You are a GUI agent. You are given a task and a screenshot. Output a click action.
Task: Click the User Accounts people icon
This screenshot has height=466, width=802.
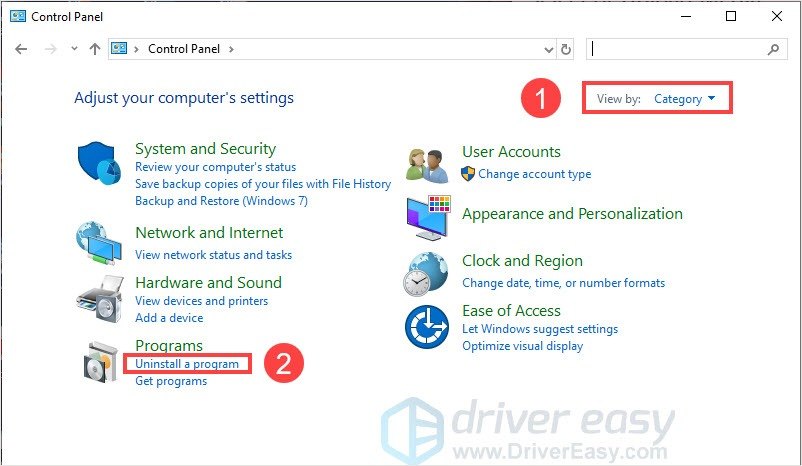coord(427,165)
